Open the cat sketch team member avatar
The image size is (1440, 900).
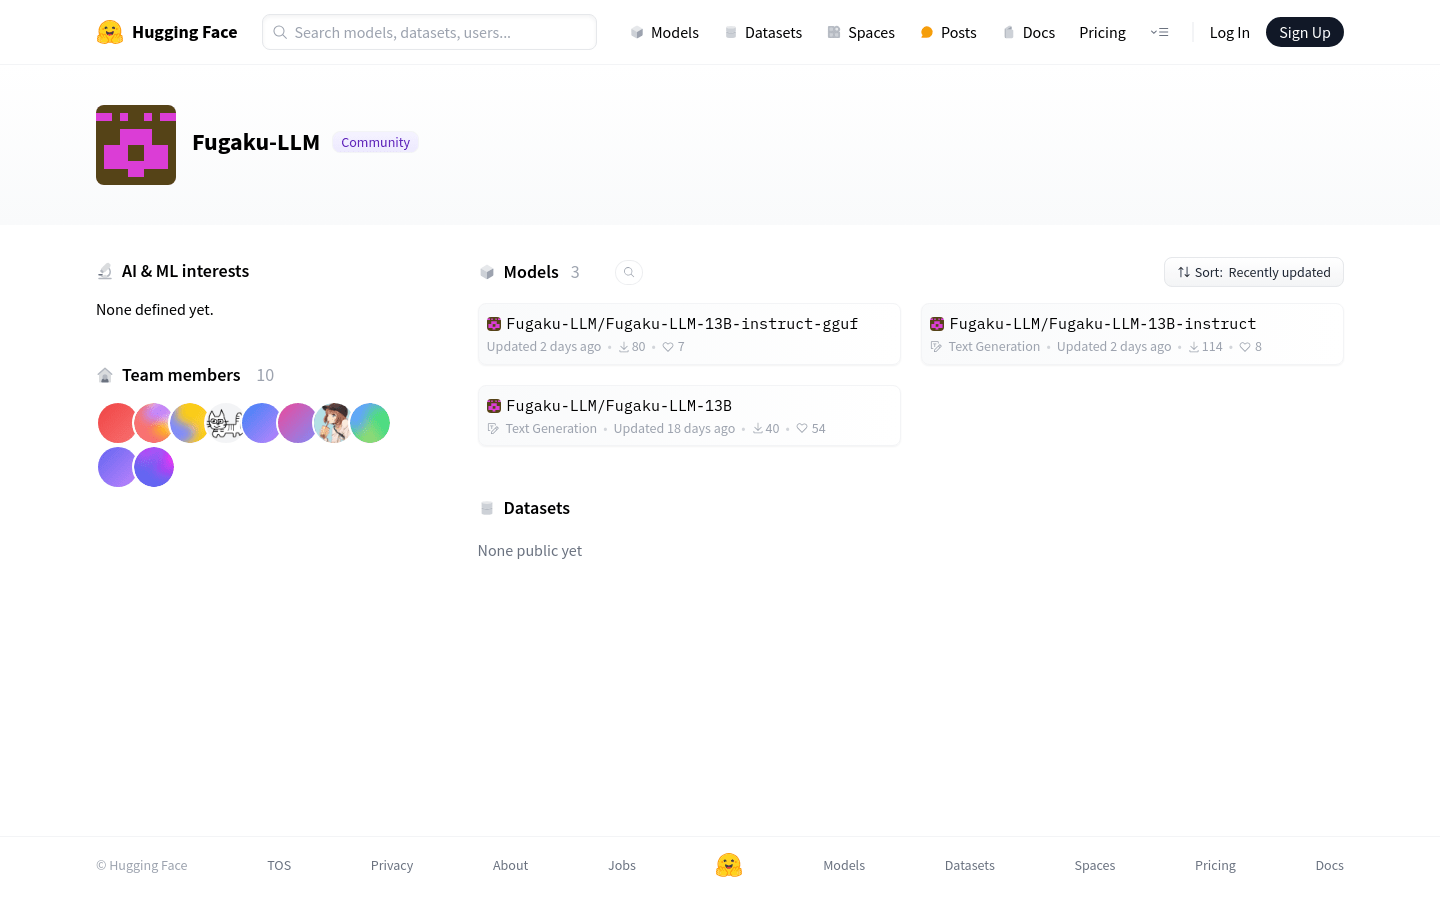pyautogui.click(x=225, y=423)
